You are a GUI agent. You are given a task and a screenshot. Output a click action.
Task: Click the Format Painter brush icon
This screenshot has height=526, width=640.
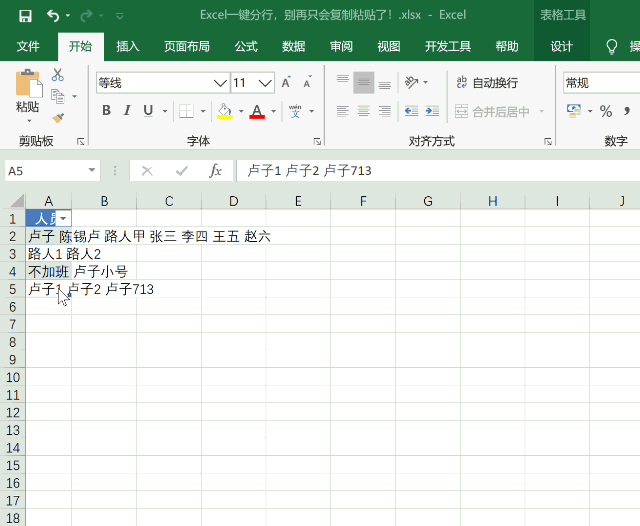pyautogui.click(x=58, y=117)
